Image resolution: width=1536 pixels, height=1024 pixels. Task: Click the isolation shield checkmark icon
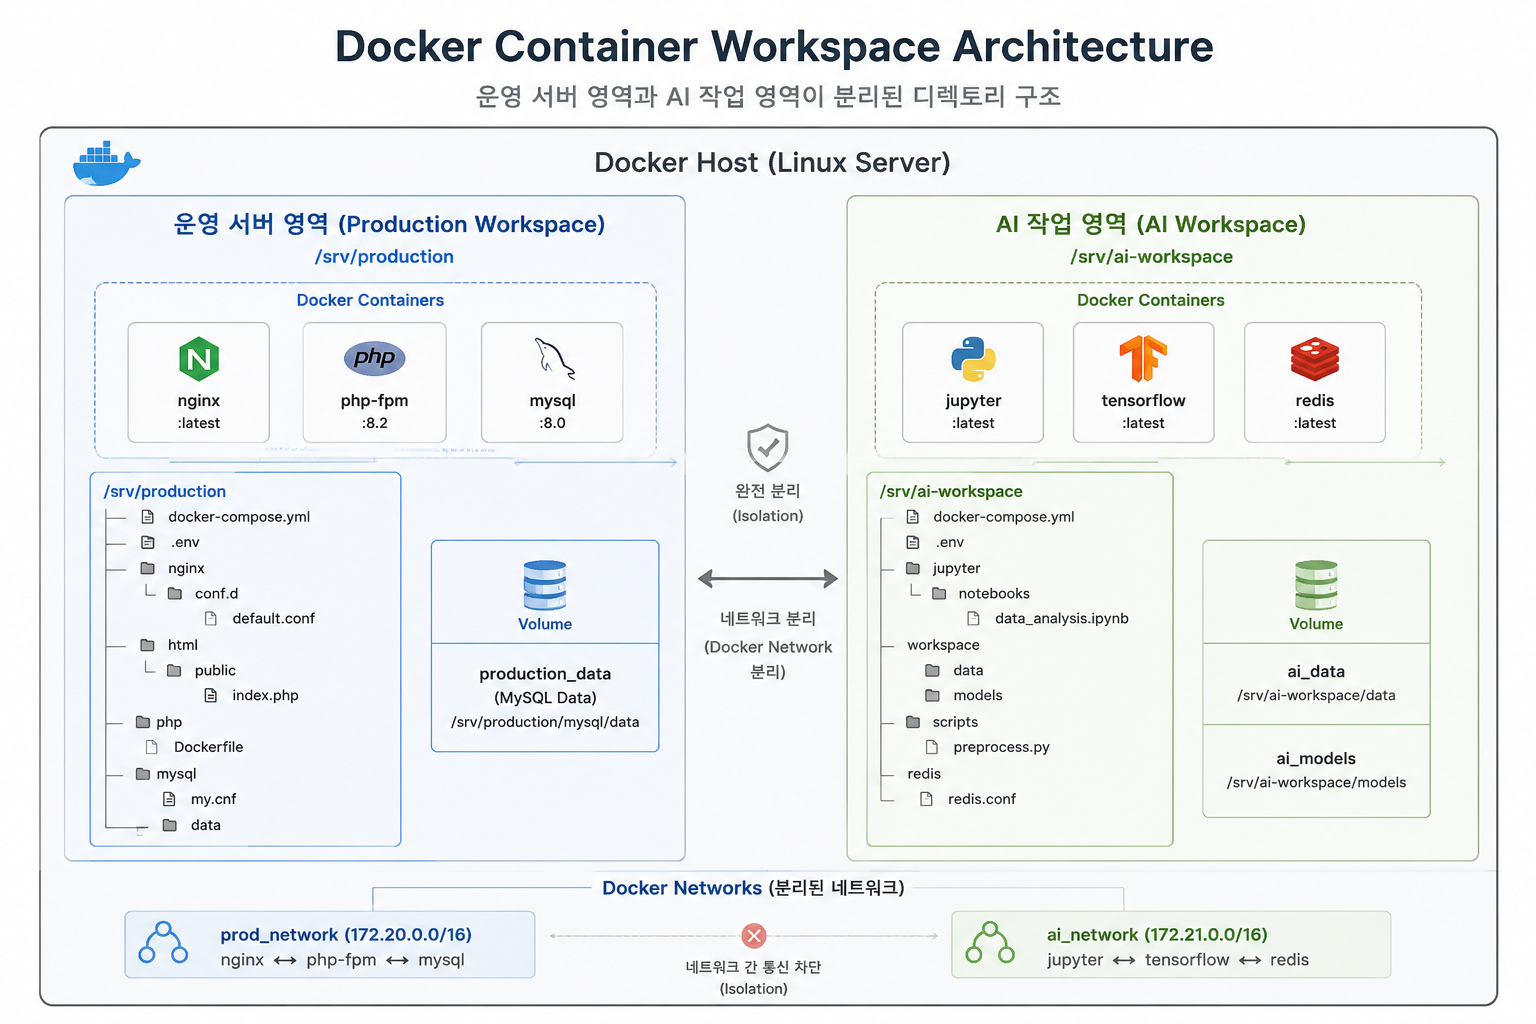(x=768, y=448)
